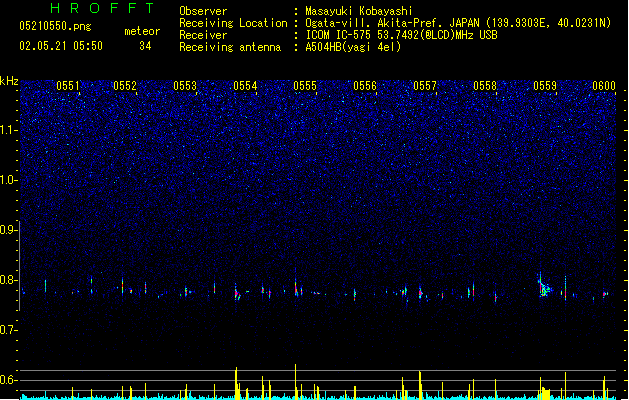Click the 1.1 kHz axis label
The height and width of the screenshot is (400, 629).
8,130
